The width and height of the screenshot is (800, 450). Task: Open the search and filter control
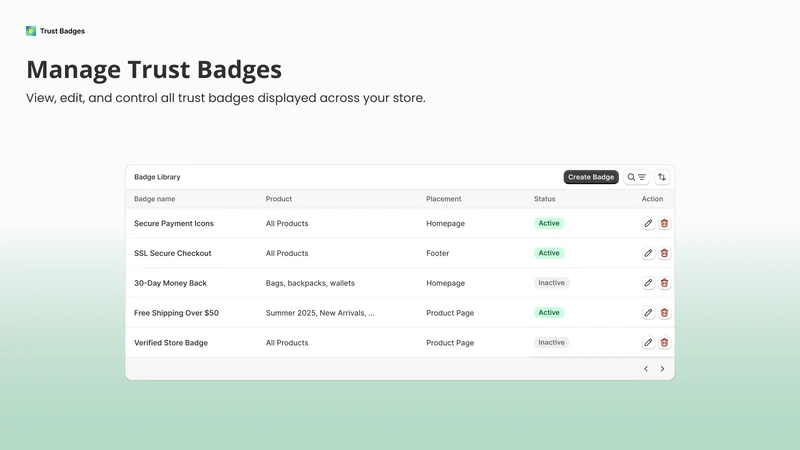pyautogui.click(x=636, y=177)
